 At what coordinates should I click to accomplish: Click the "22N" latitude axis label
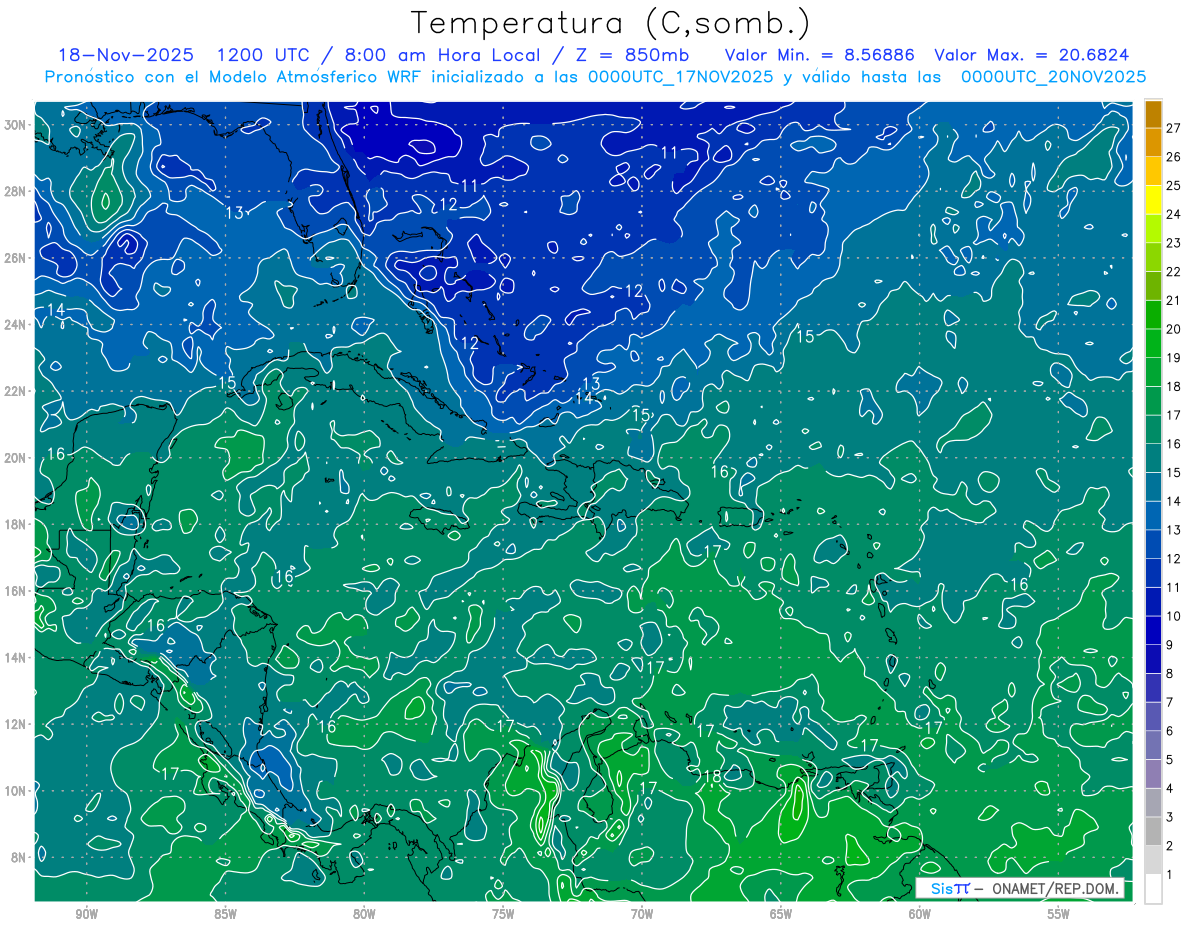(x=16, y=391)
